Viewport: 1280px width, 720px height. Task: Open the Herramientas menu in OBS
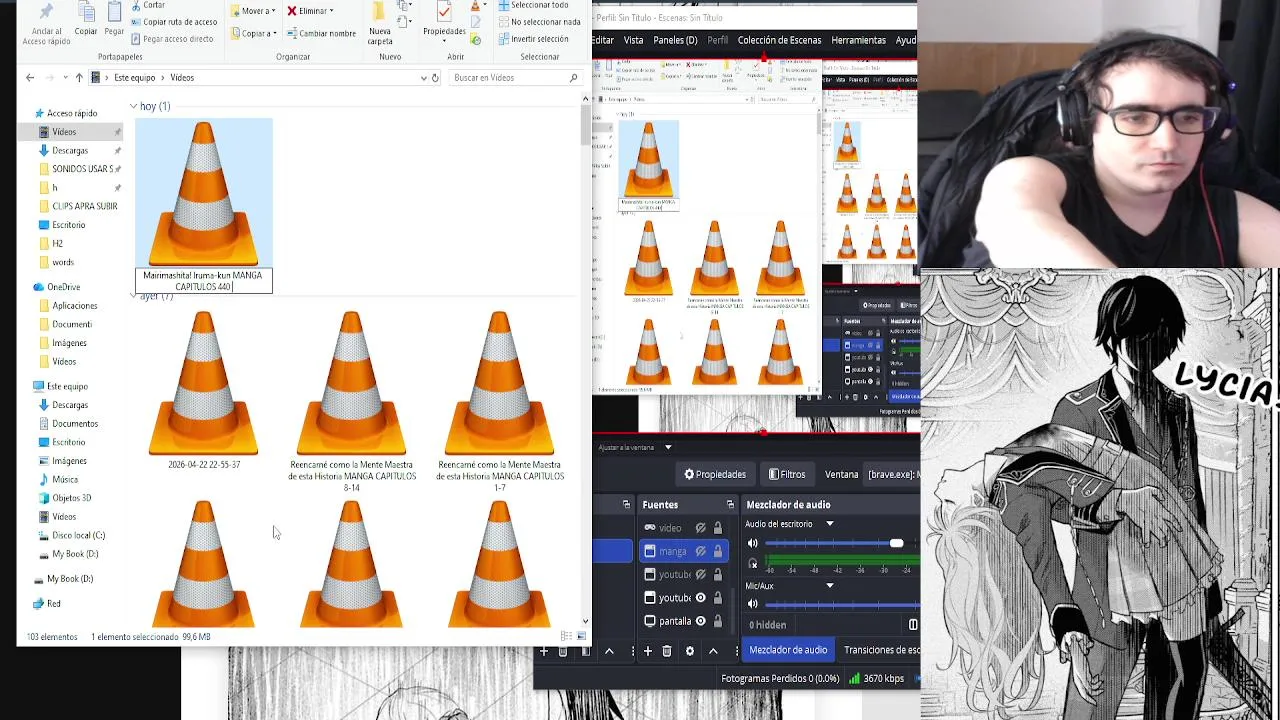pyautogui.click(x=858, y=40)
